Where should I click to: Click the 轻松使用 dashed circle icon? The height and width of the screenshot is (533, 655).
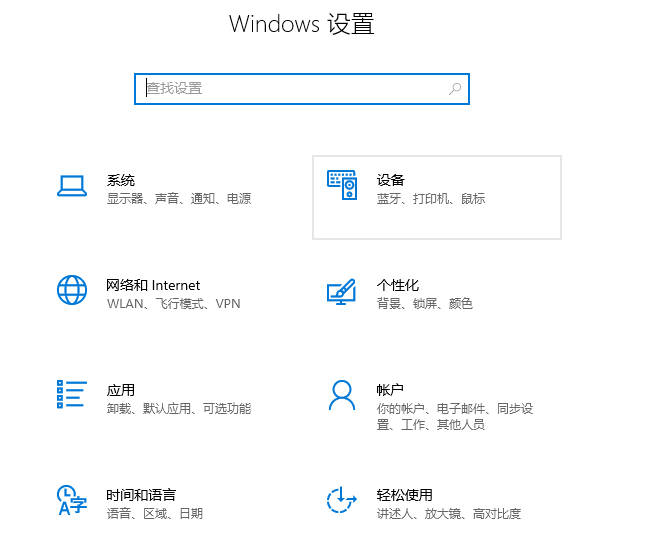pos(341,500)
